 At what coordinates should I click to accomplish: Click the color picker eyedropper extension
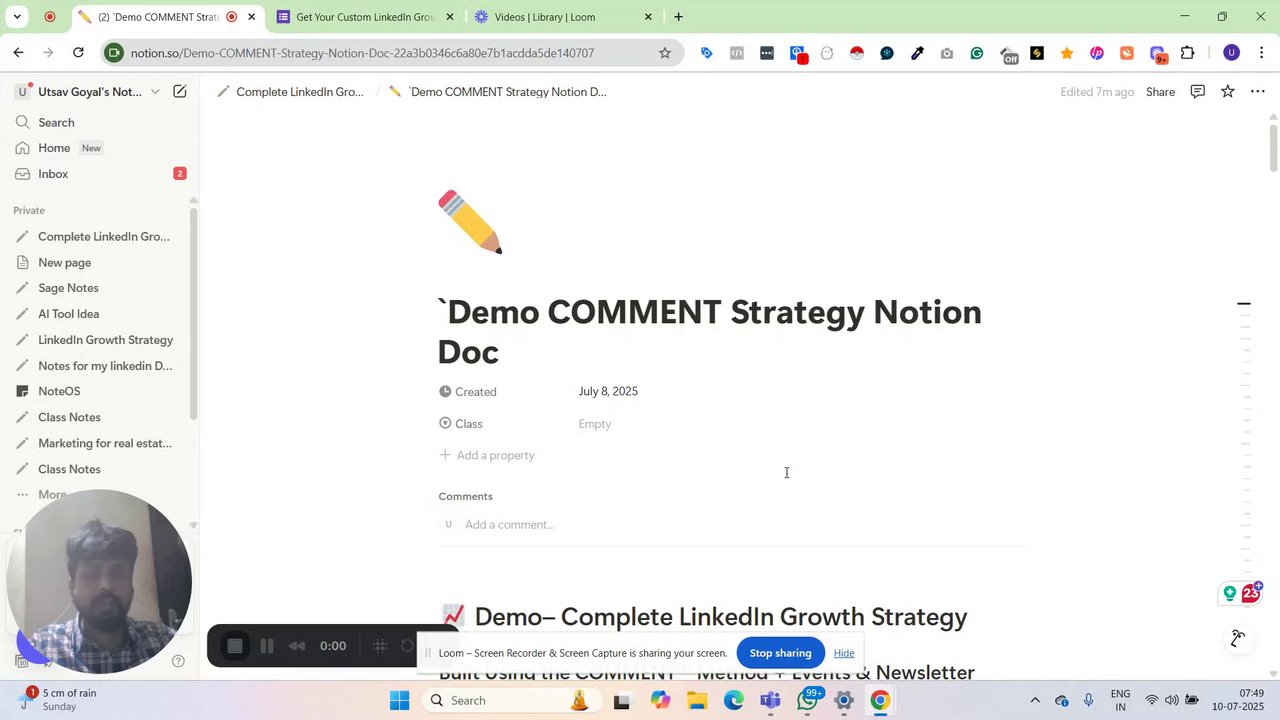(917, 53)
